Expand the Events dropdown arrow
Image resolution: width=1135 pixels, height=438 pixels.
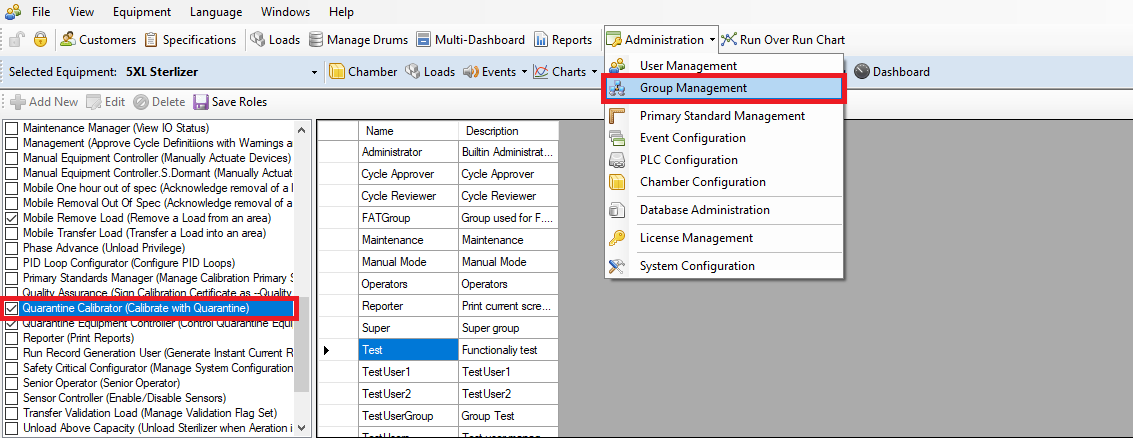click(524, 72)
